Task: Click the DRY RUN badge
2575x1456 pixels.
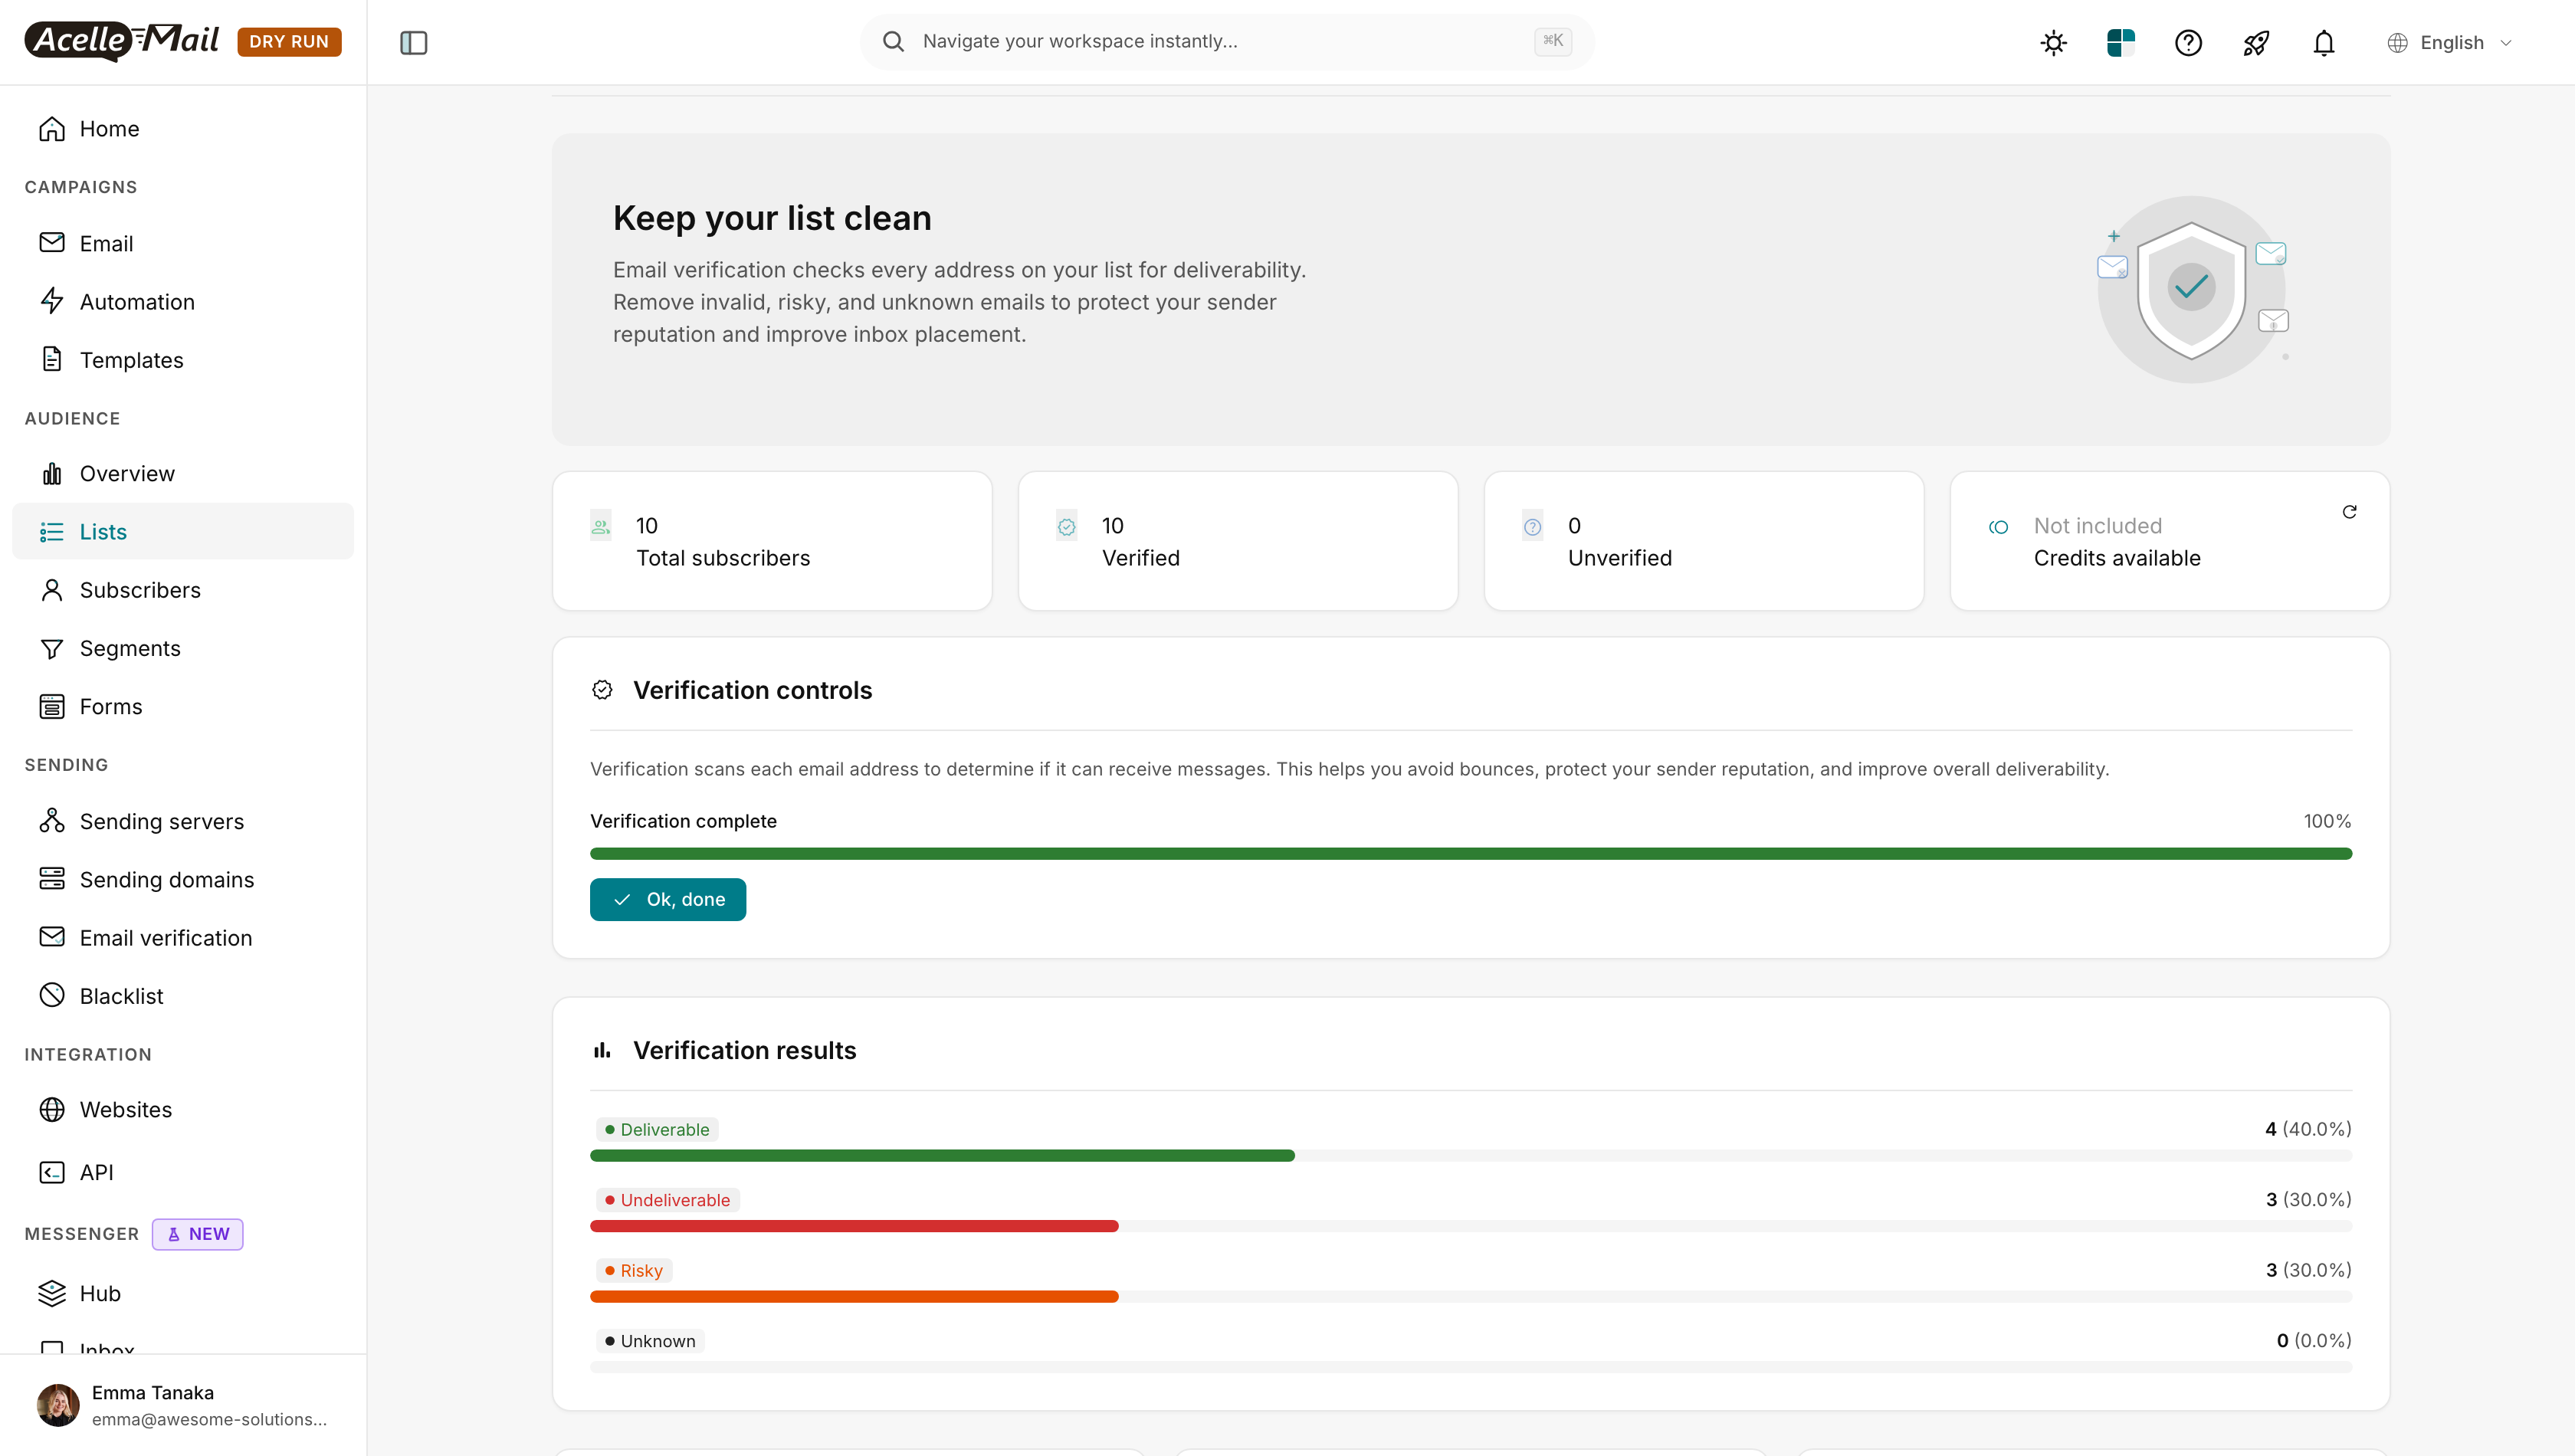Action: [289, 41]
